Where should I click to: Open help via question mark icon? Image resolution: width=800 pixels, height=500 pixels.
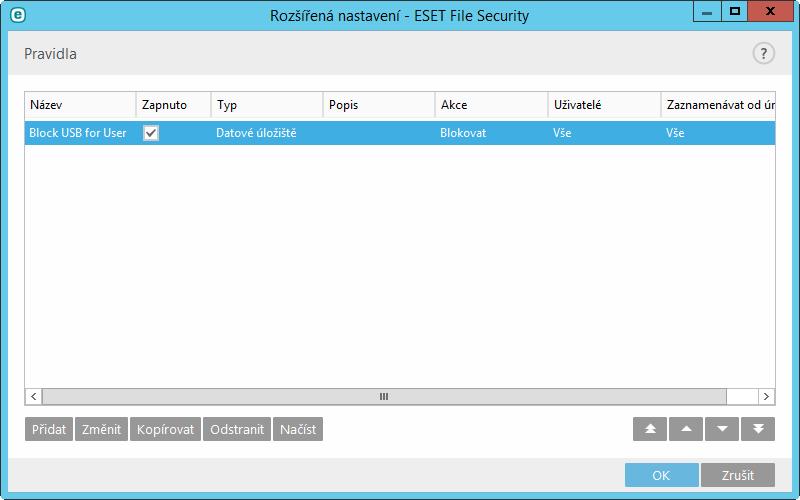pyautogui.click(x=763, y=54)
